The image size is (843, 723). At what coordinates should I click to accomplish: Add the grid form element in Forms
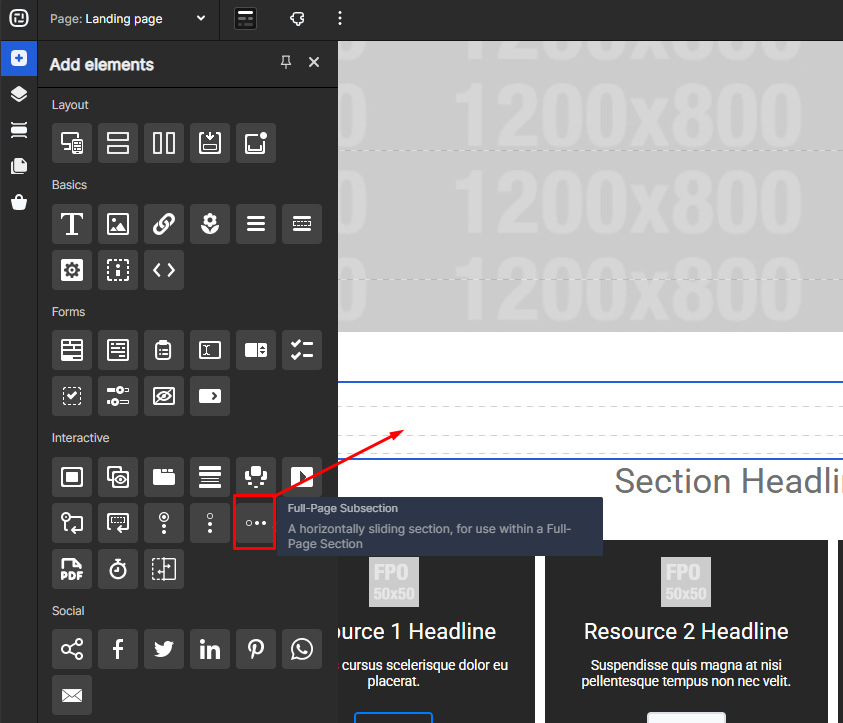[72, 350]
